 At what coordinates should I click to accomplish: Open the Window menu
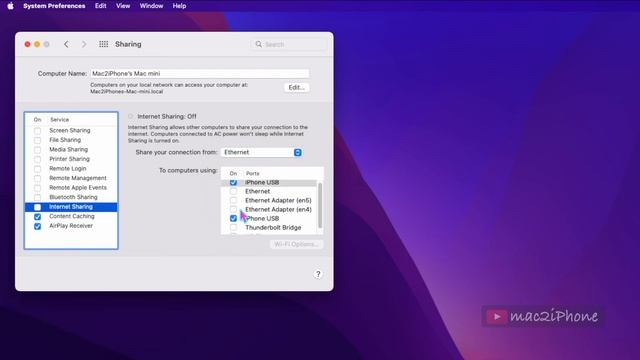tap(151, 6)
